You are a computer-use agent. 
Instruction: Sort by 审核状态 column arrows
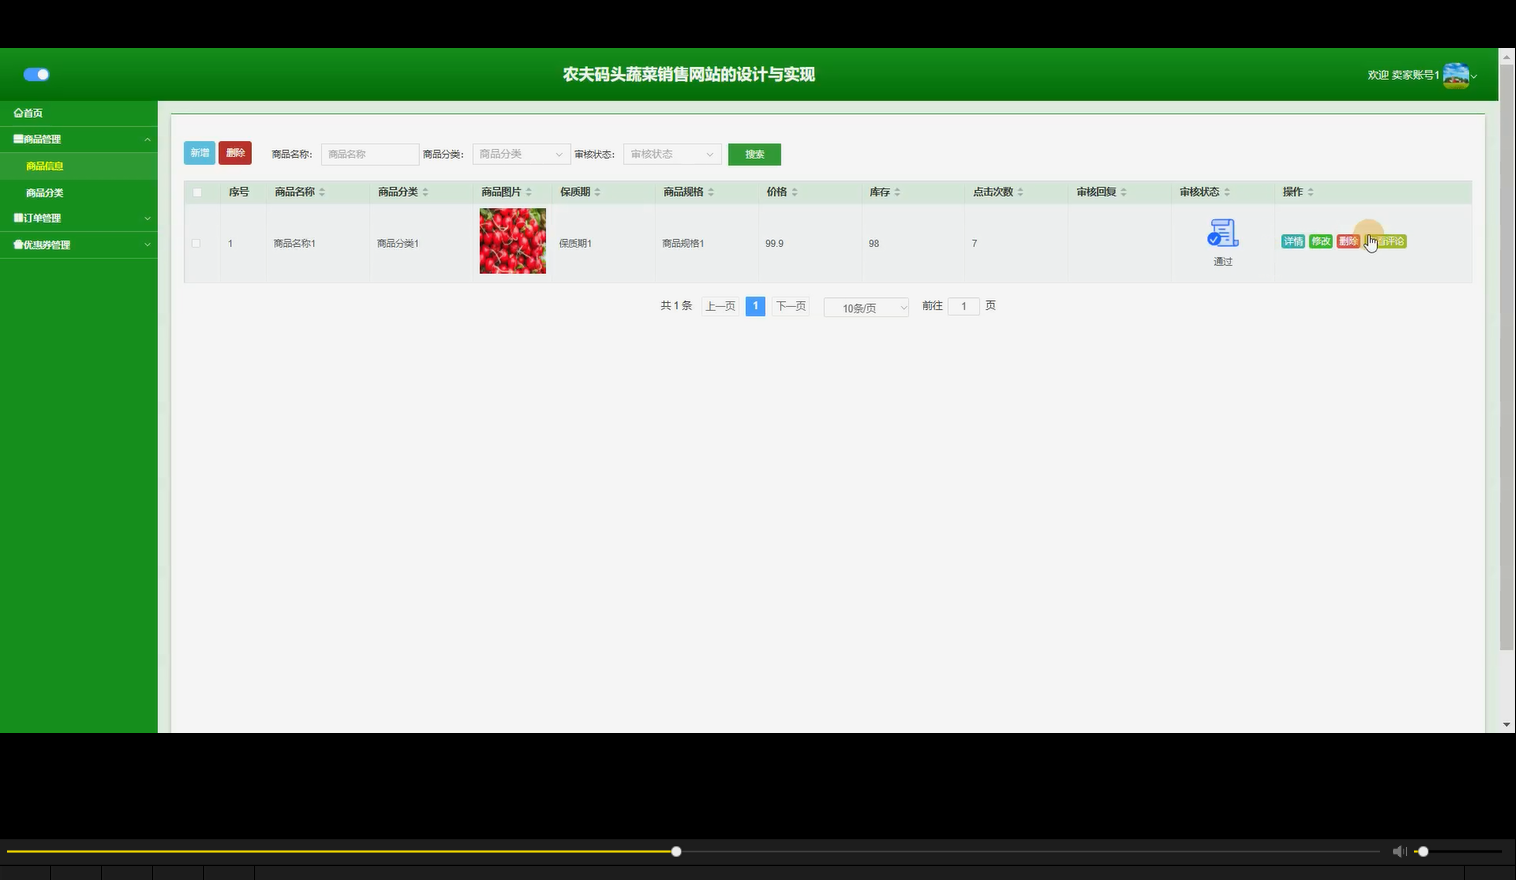[1226, 192]
